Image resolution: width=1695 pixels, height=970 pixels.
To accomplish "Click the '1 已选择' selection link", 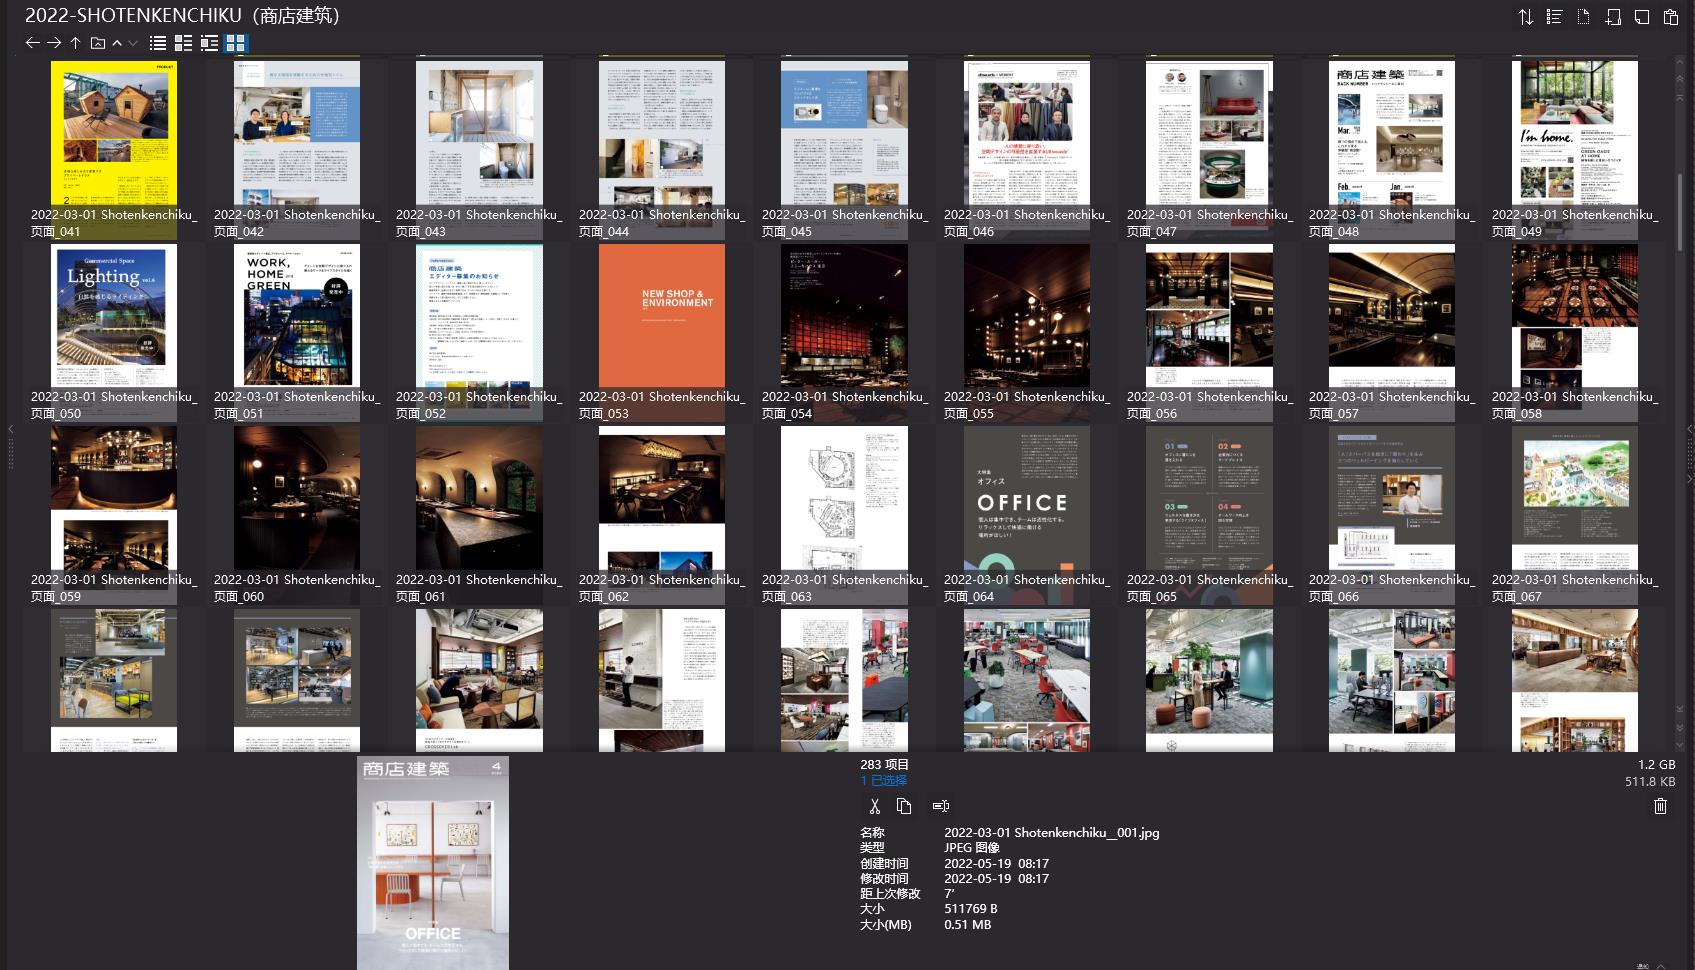I will (x=883, y=781).
